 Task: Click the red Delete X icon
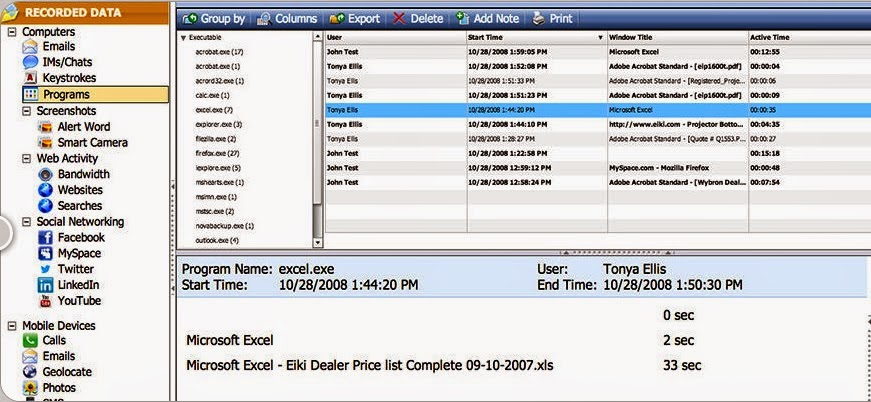pyautogui.click(x=399, y=19)
